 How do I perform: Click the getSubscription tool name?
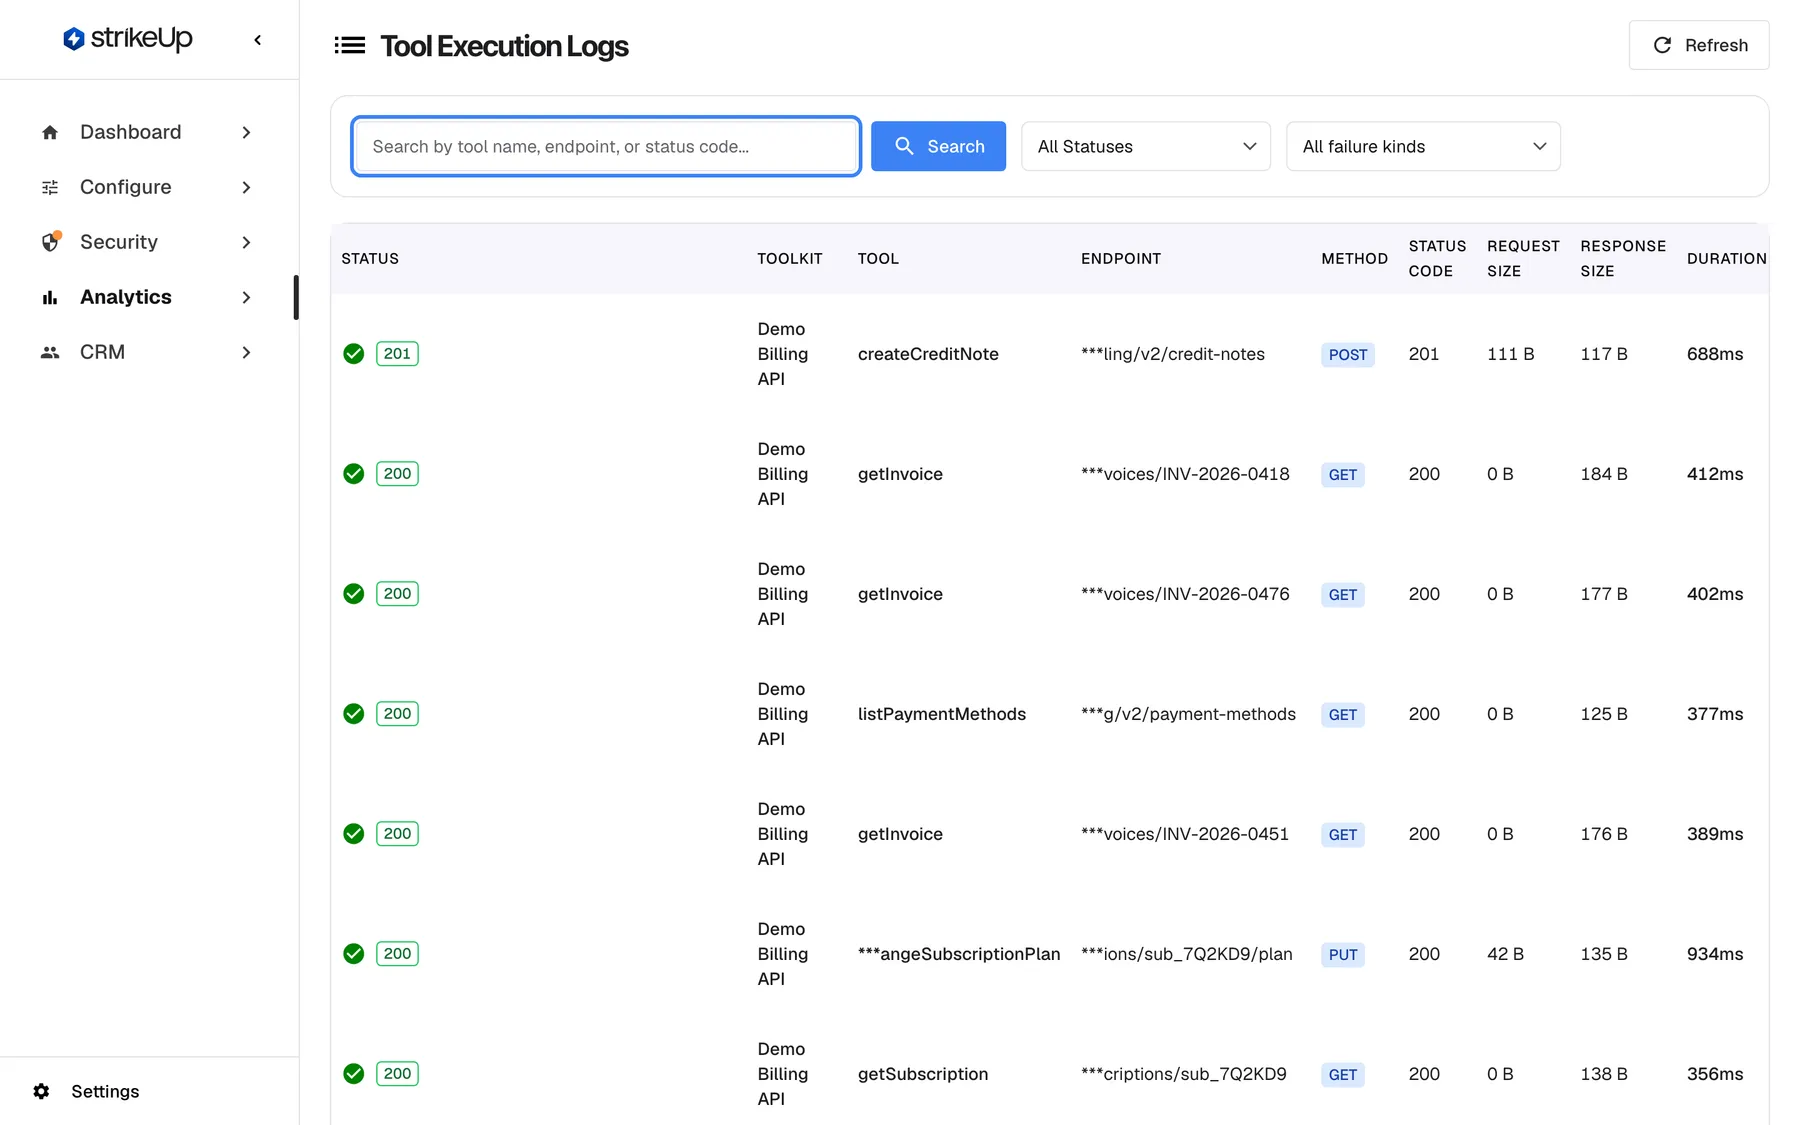[x=923, y=1074]
